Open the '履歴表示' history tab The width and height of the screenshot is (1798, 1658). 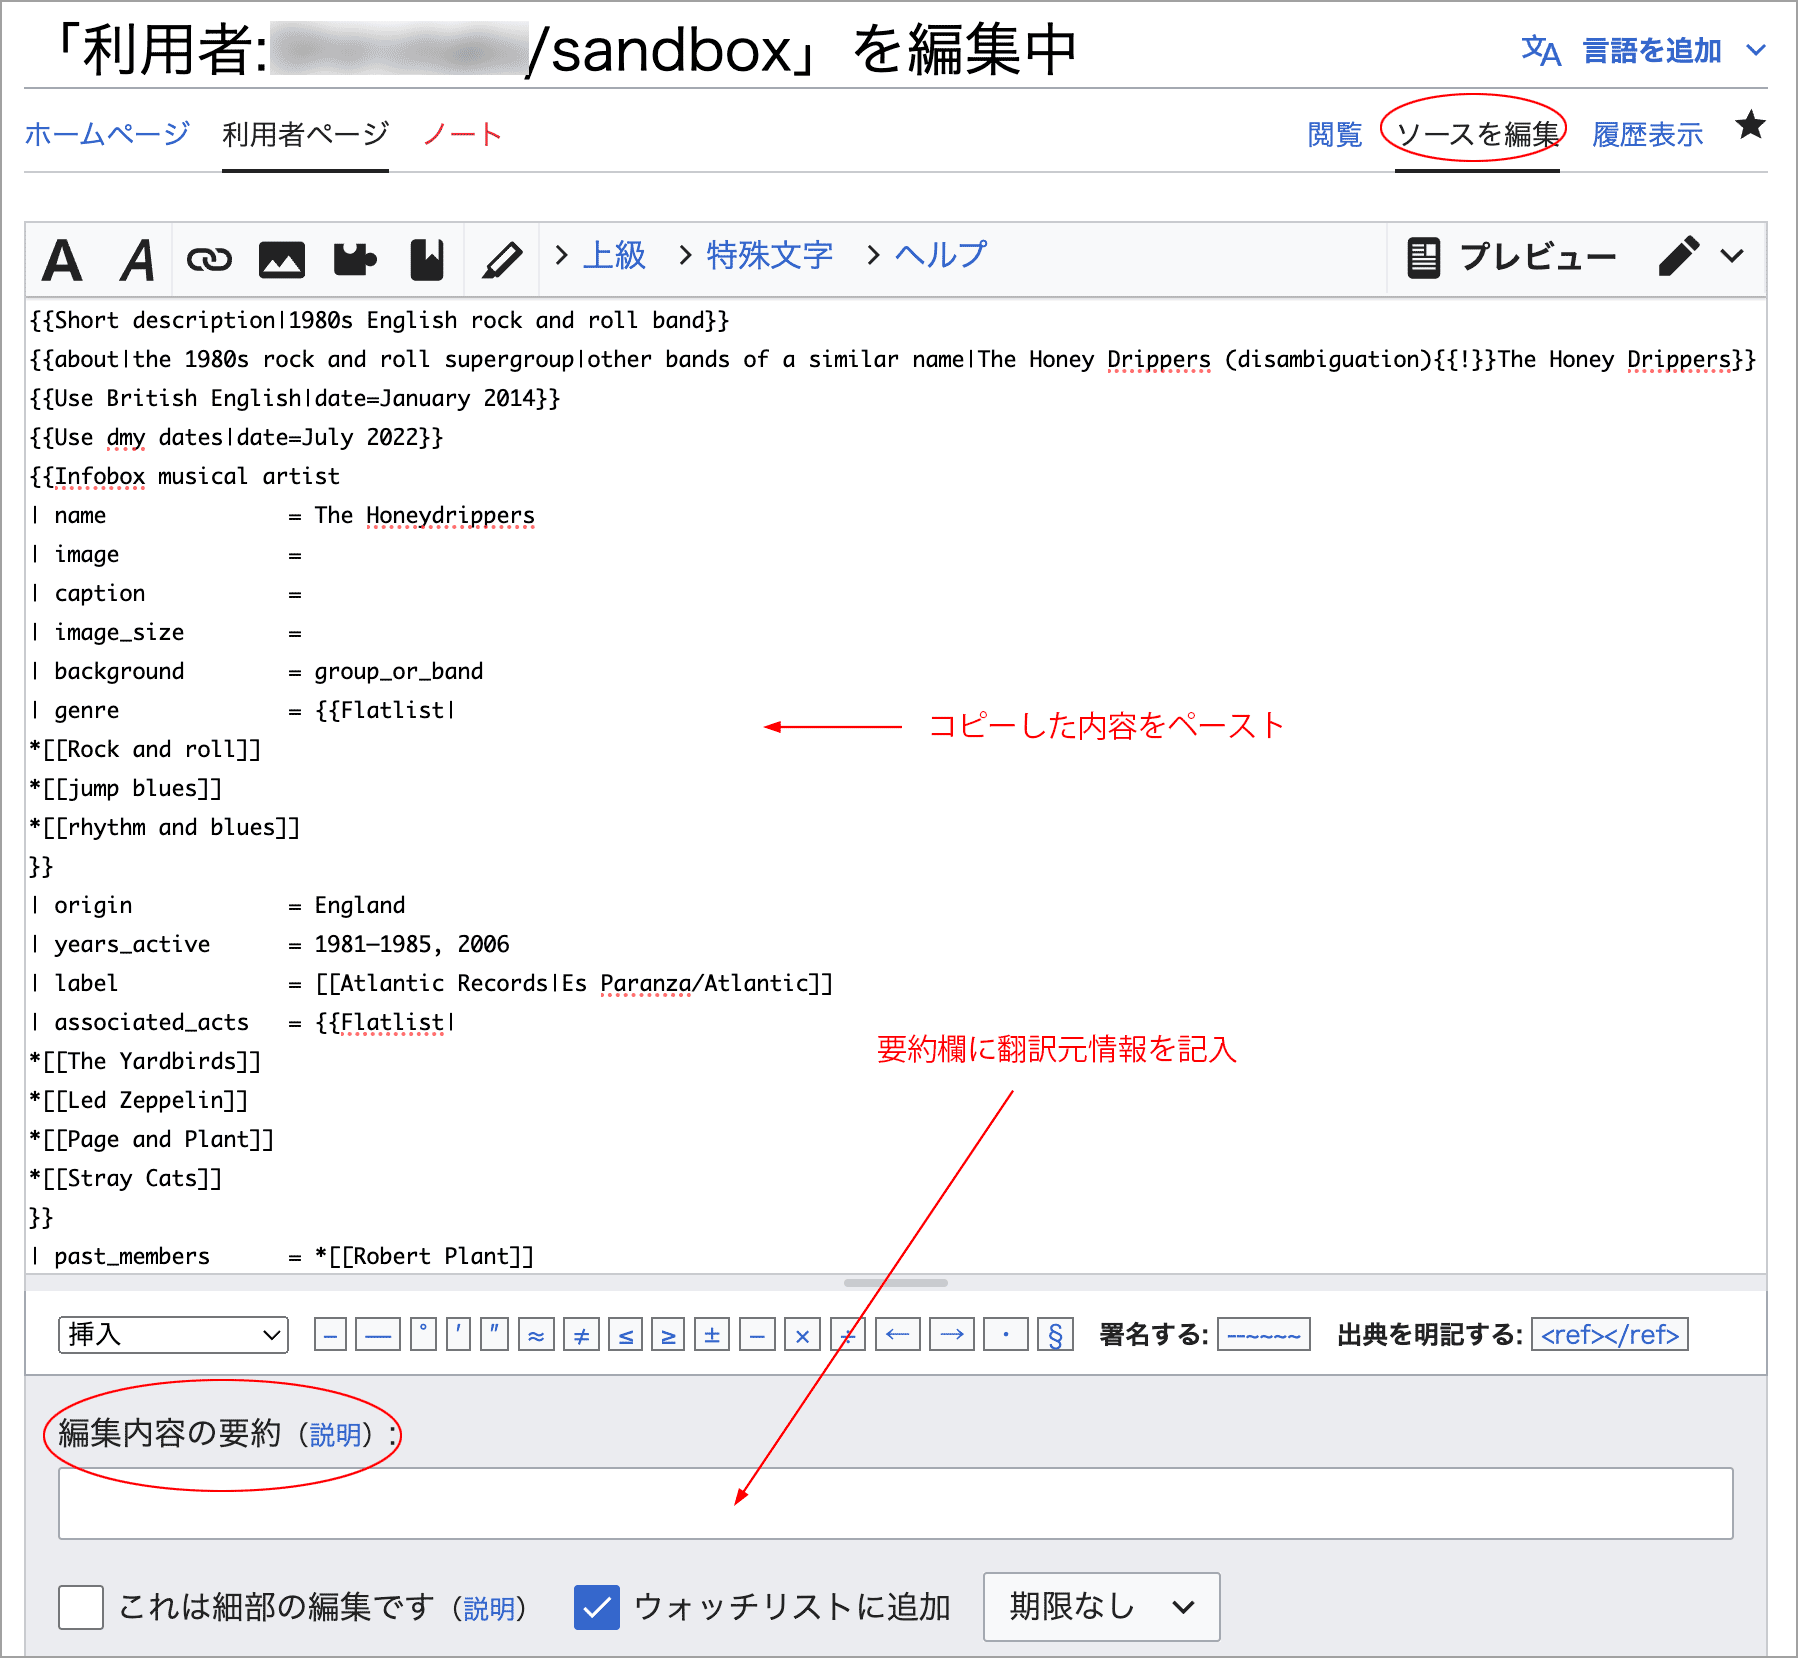click(1647, 134)
